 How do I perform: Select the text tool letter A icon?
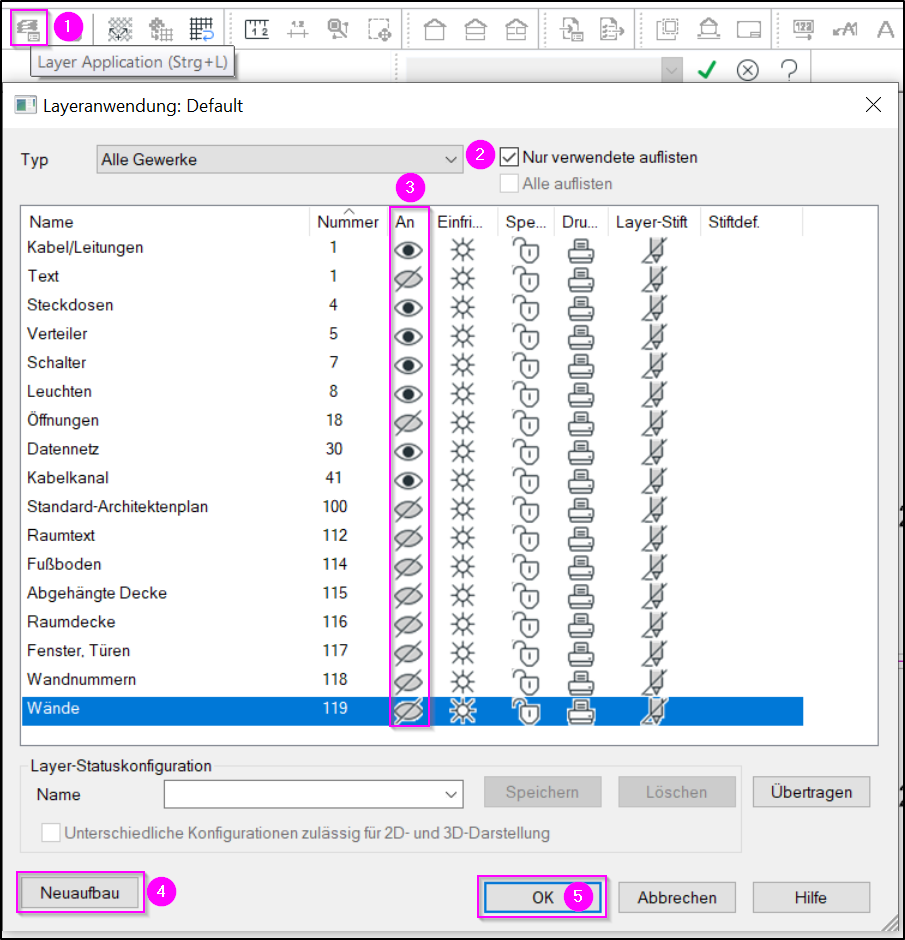(885, 29)
